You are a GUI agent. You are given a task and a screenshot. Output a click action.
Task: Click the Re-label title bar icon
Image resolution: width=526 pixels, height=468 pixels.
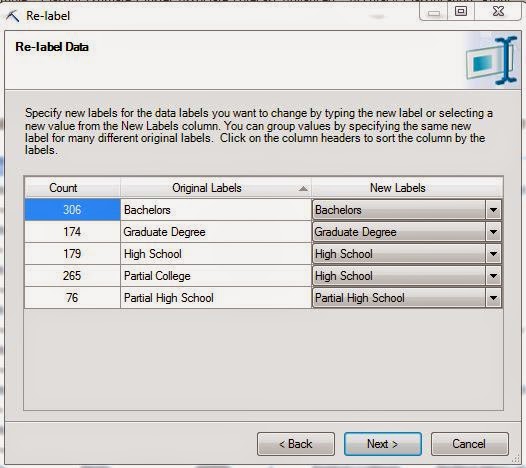pyautogui.click(x=13, y=16)
